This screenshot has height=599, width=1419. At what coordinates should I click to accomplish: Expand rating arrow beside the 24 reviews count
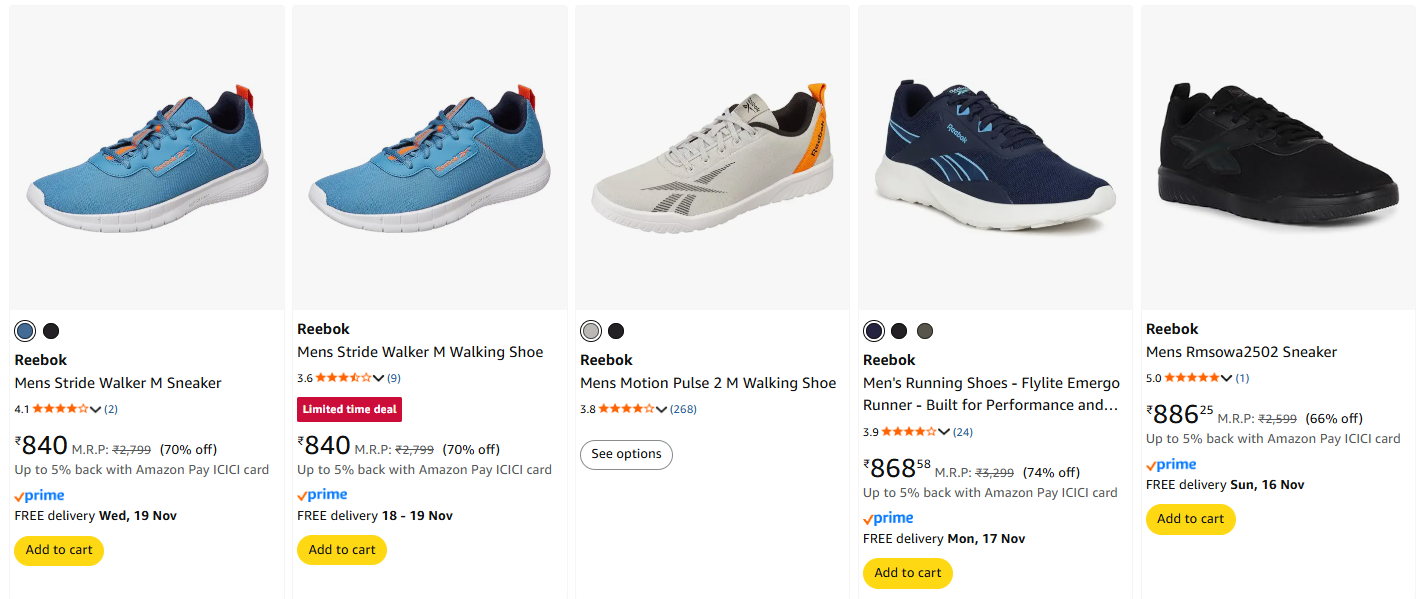click(x=945, y=432)
